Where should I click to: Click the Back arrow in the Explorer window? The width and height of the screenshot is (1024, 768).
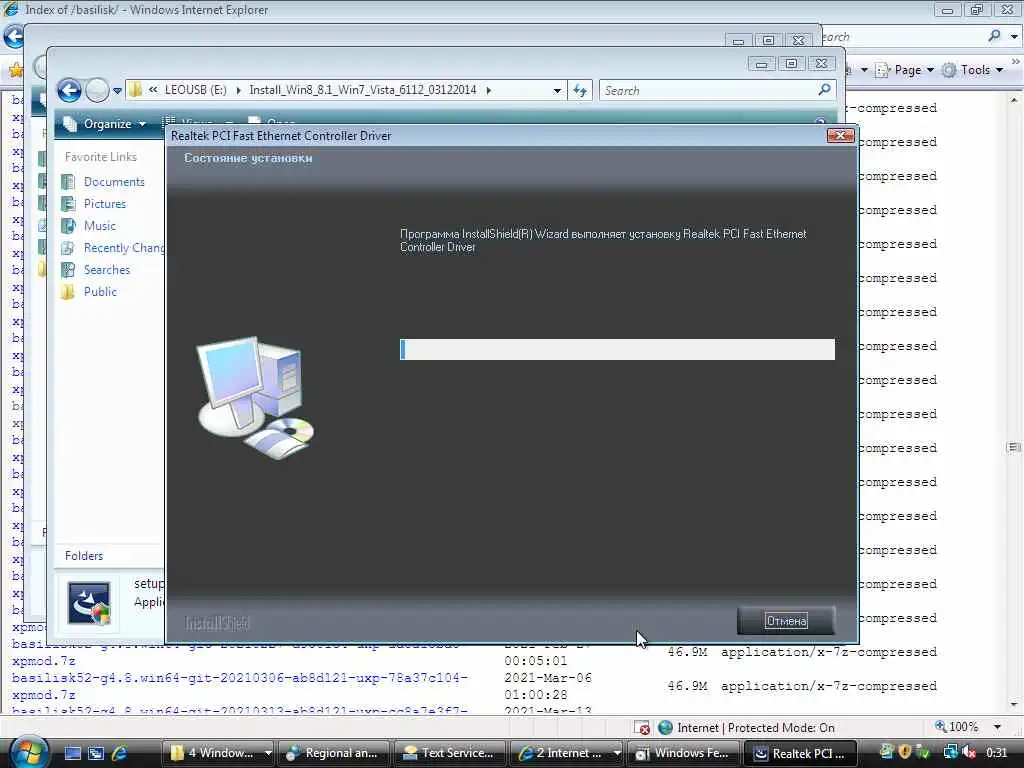coord(69,90)
